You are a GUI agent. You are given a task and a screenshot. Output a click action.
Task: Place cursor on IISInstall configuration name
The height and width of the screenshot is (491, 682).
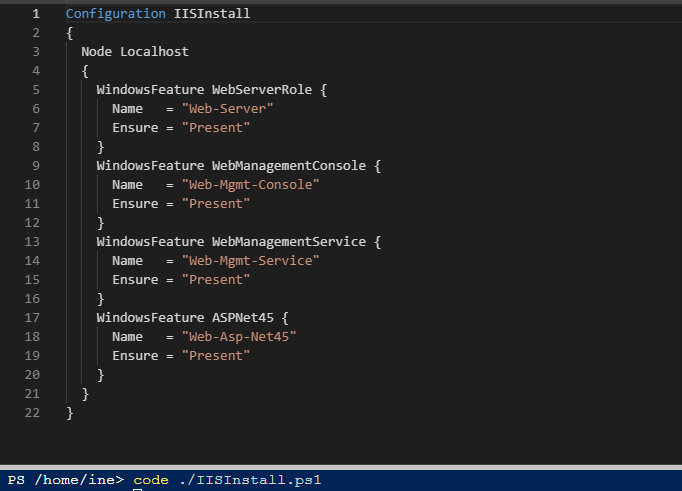(212, 14)
